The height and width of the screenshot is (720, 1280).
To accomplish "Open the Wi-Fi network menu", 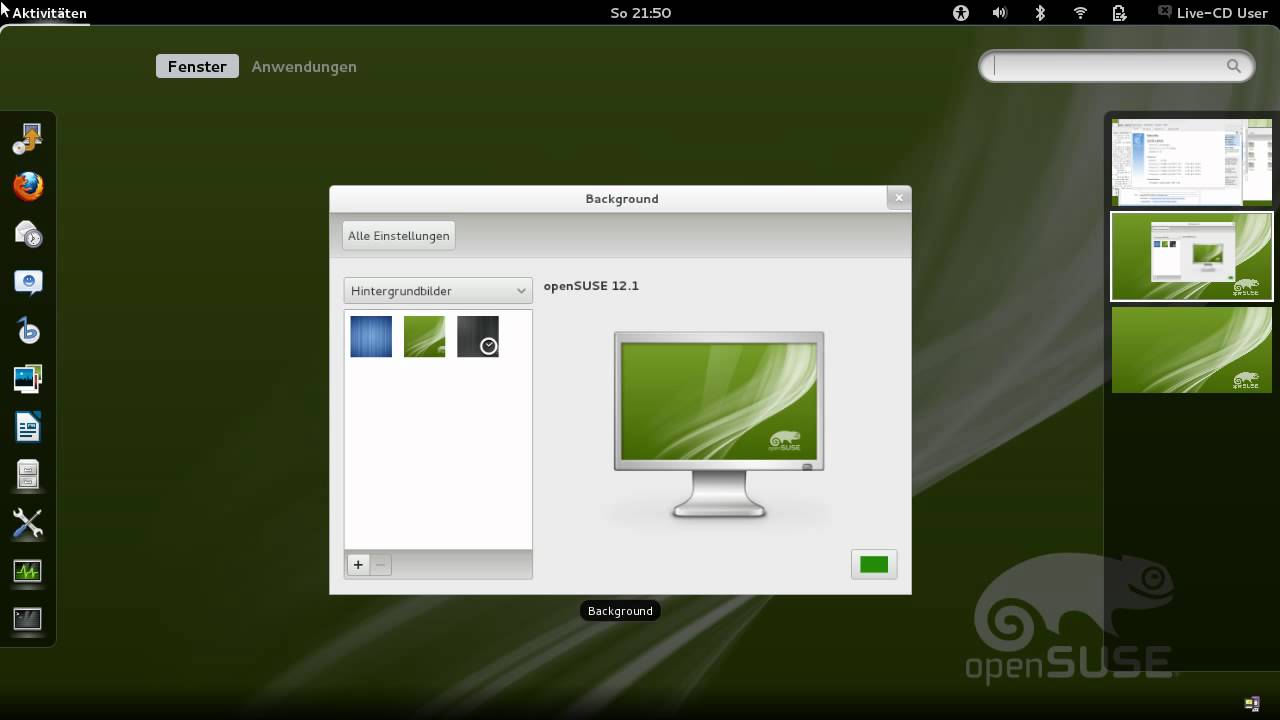I will coord(1080,13).
